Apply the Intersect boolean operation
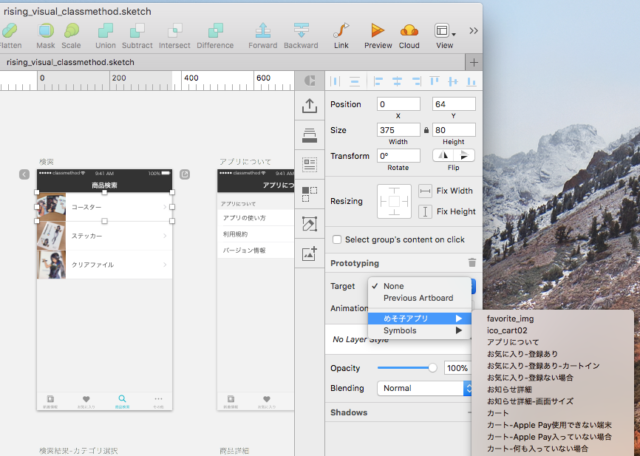 (x=175, y=31)
